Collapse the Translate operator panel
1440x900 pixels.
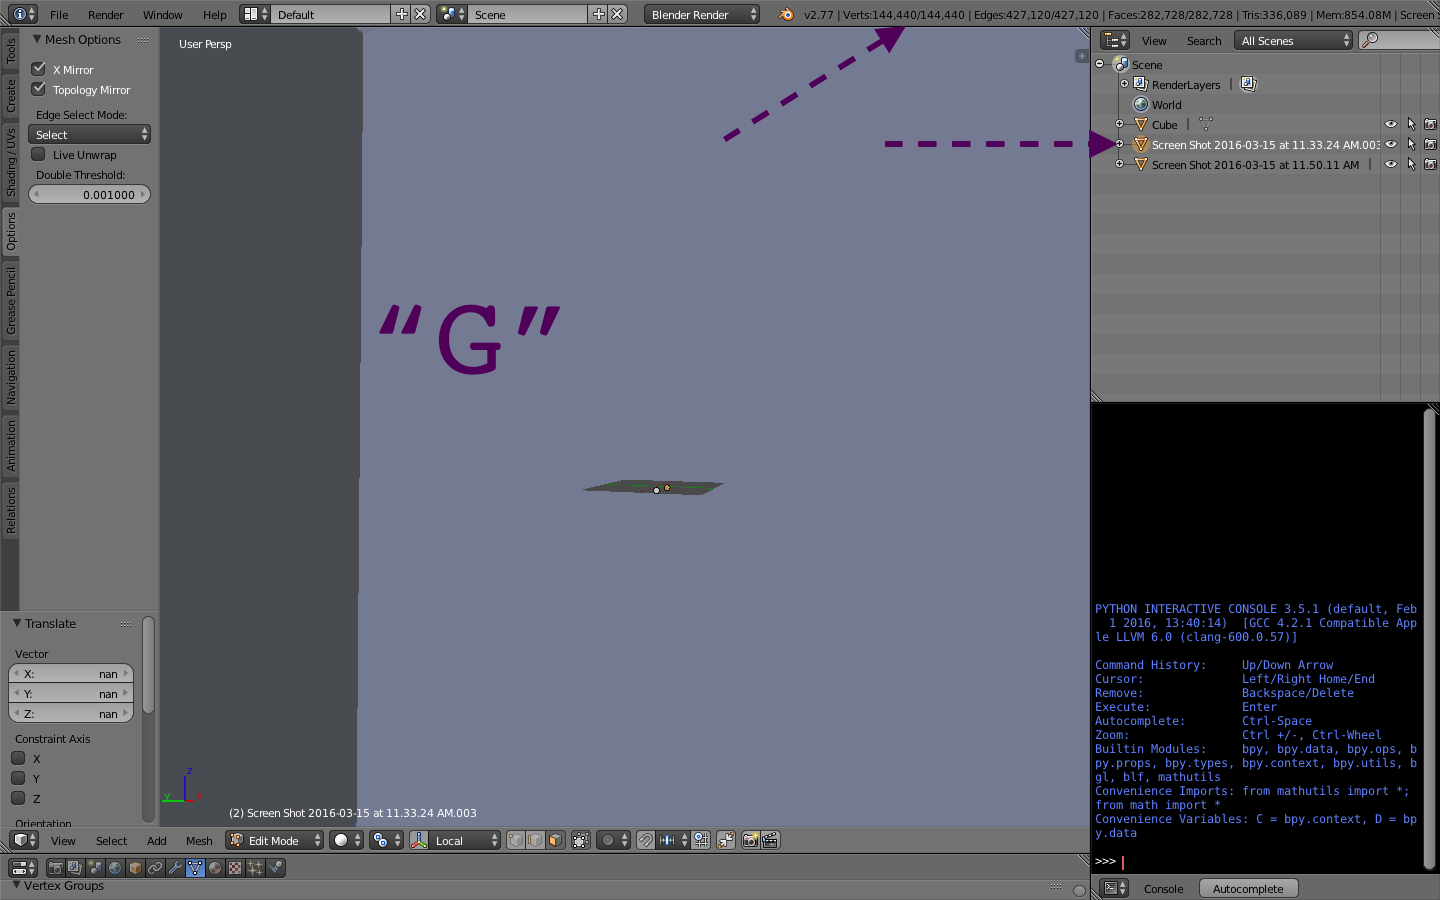click(17, 623)
